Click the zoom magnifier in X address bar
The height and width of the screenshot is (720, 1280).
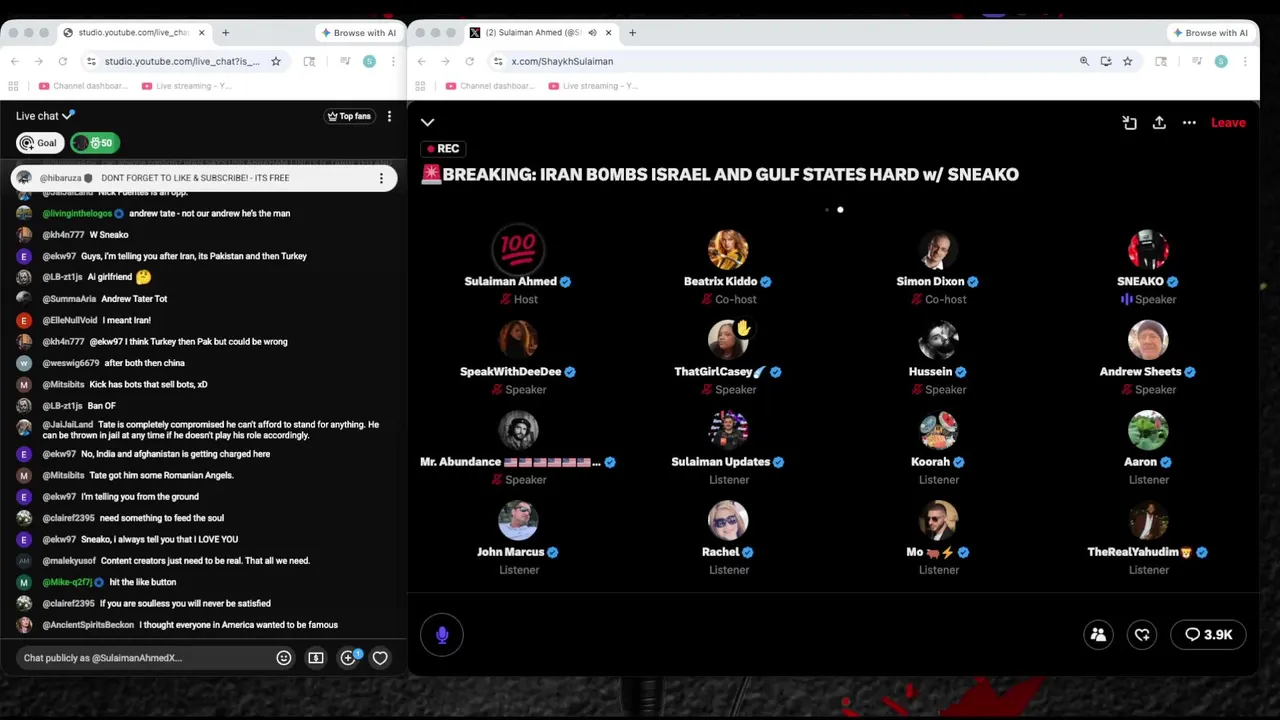tap(1084, 61)
